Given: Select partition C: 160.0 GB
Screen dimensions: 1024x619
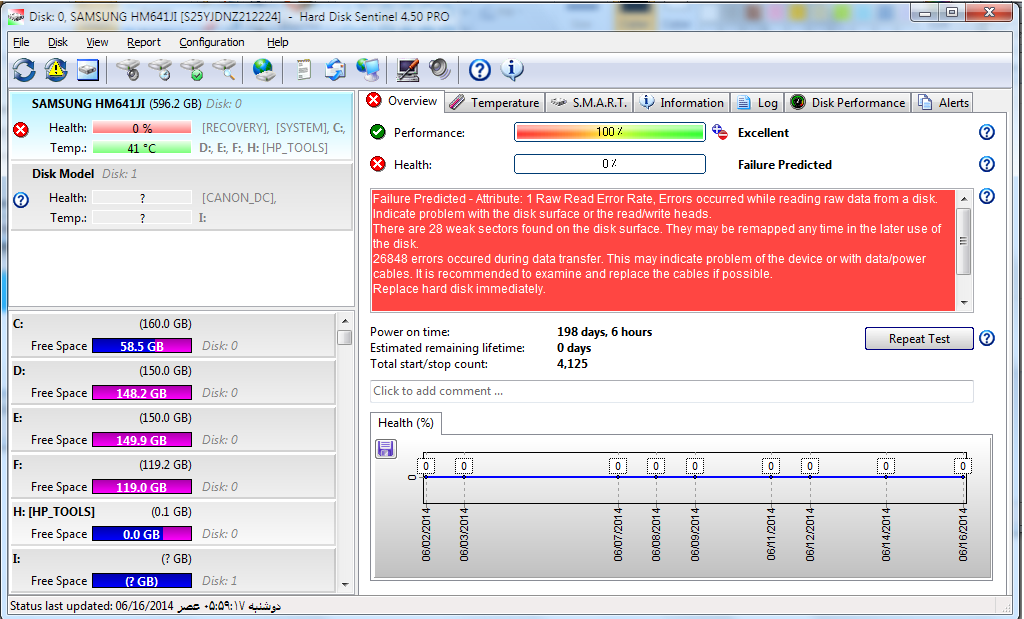Looking at the screenshot, I should 173,335.
